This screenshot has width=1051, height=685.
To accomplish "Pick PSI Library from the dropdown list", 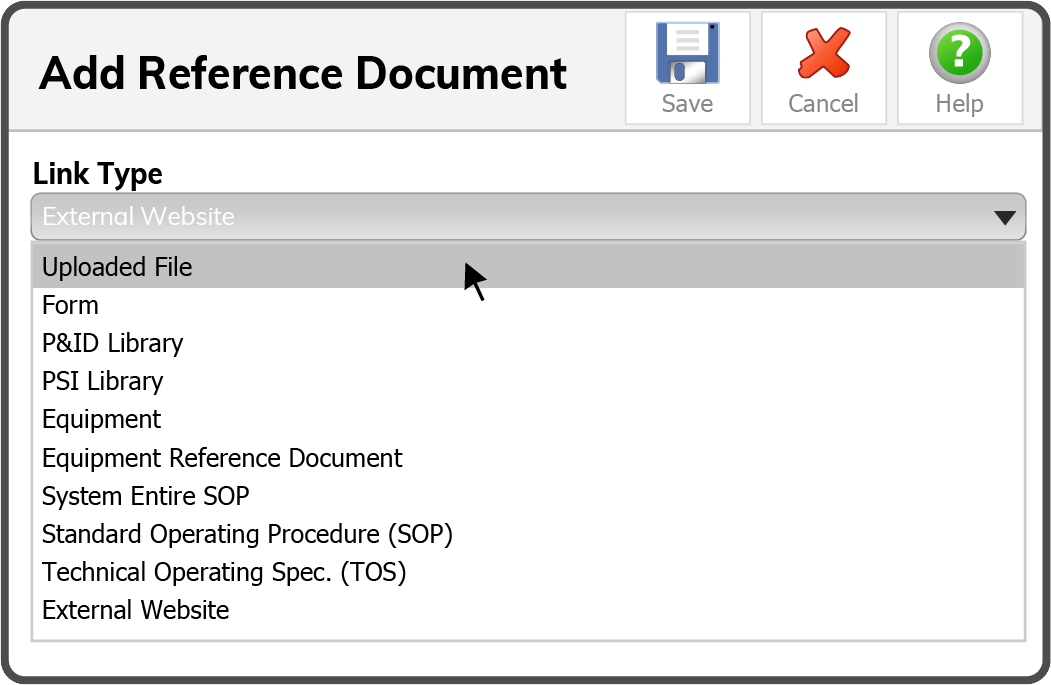I will coord(102,382).
